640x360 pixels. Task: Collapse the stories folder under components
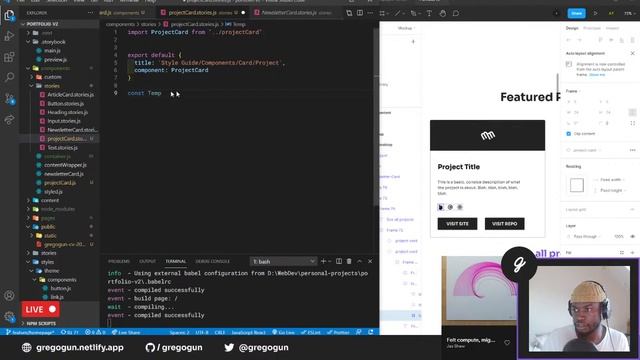pyautogui.click(x=51, y=86)
